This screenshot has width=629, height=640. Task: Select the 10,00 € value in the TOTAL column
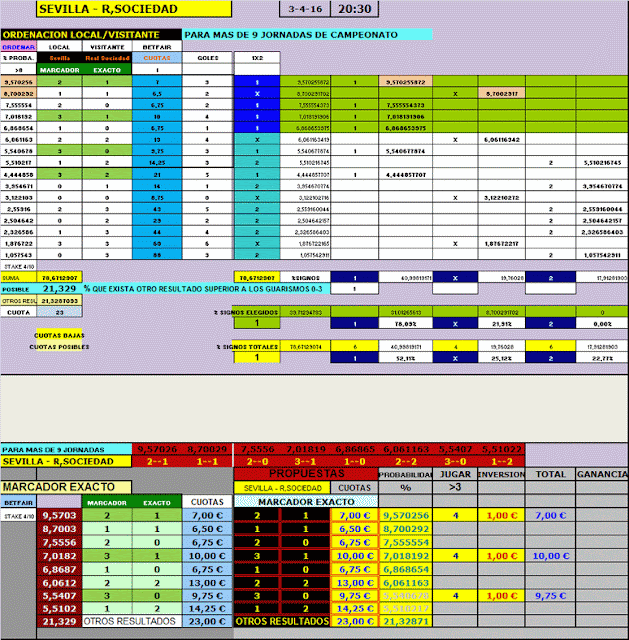[550, 556]
